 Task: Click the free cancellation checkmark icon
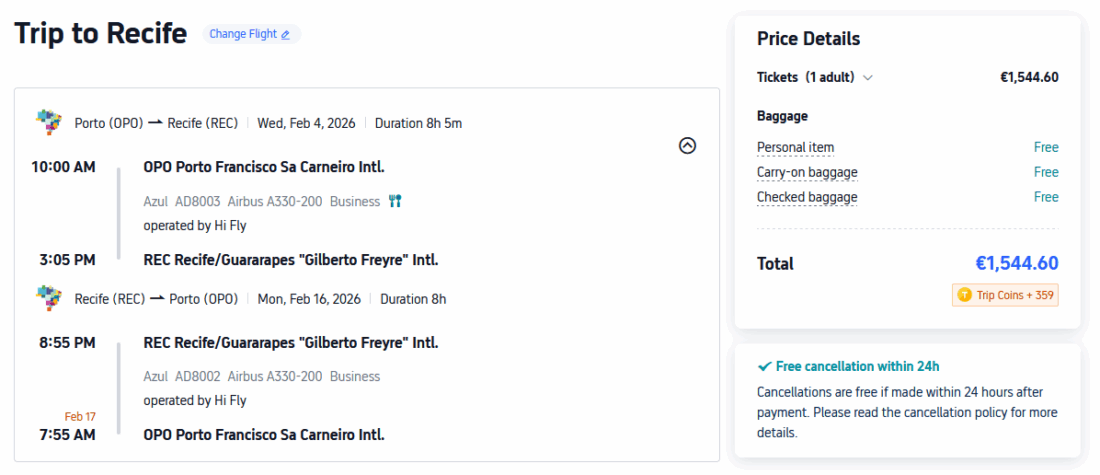point(764,366)
